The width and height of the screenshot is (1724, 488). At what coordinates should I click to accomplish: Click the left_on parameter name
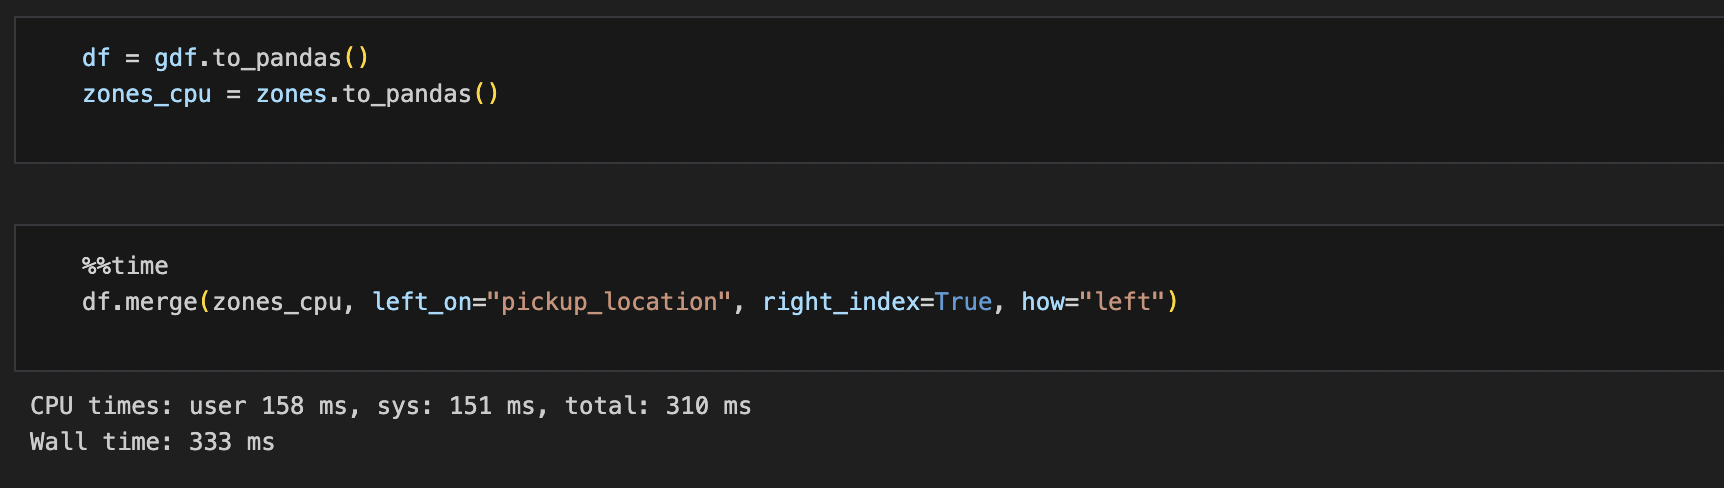click(421, 302)
